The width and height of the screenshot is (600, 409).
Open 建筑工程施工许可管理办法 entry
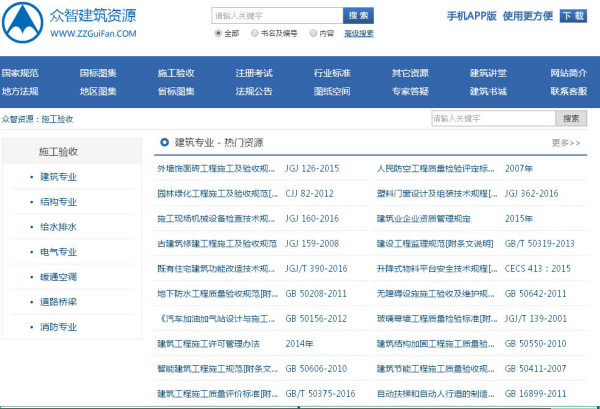point(209,344)
